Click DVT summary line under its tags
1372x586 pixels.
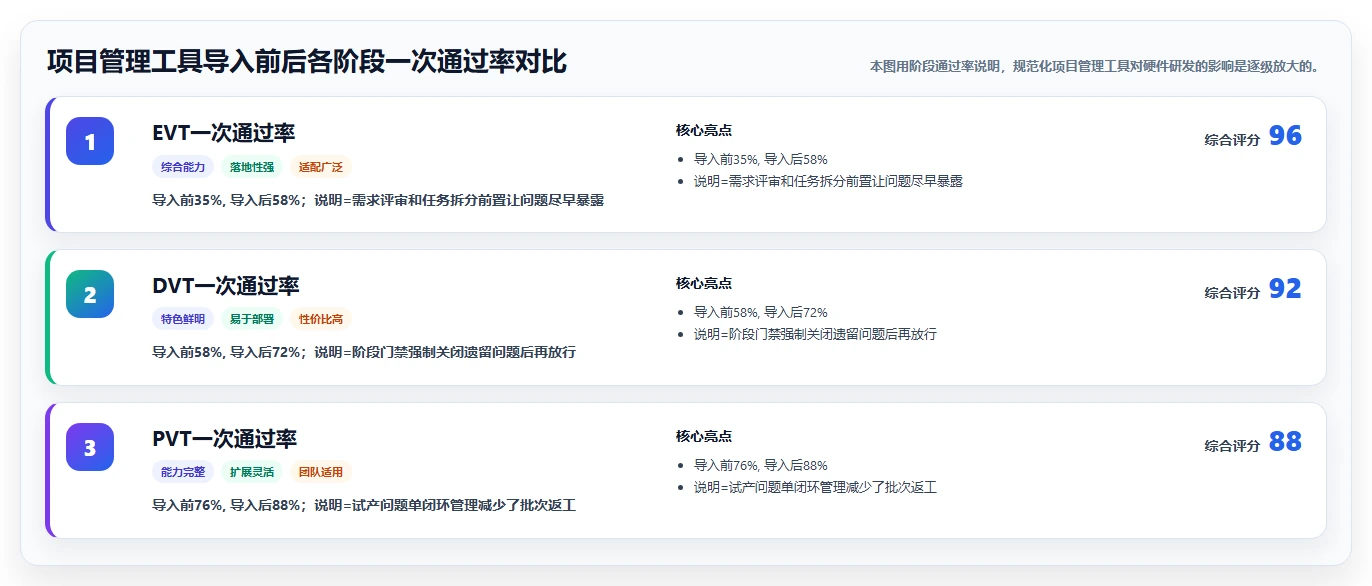364,353
